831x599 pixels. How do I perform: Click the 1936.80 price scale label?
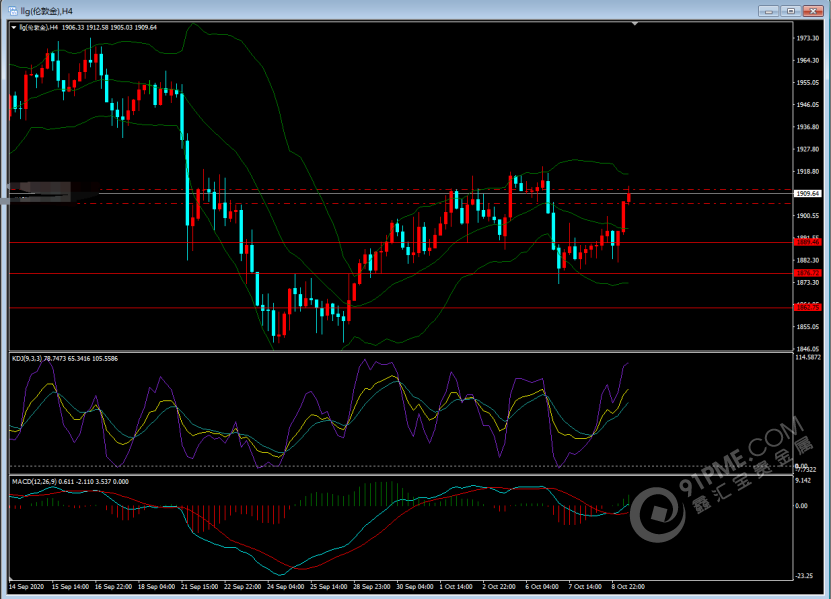tap(808, 127)
